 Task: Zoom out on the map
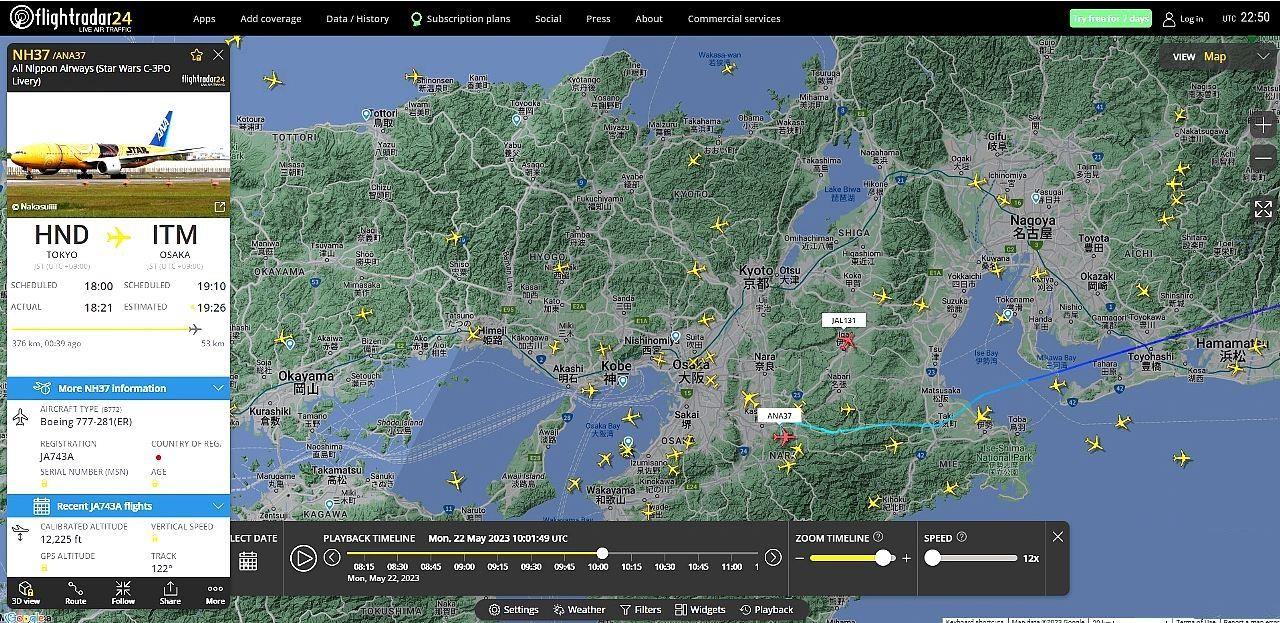coord(1263,158)
